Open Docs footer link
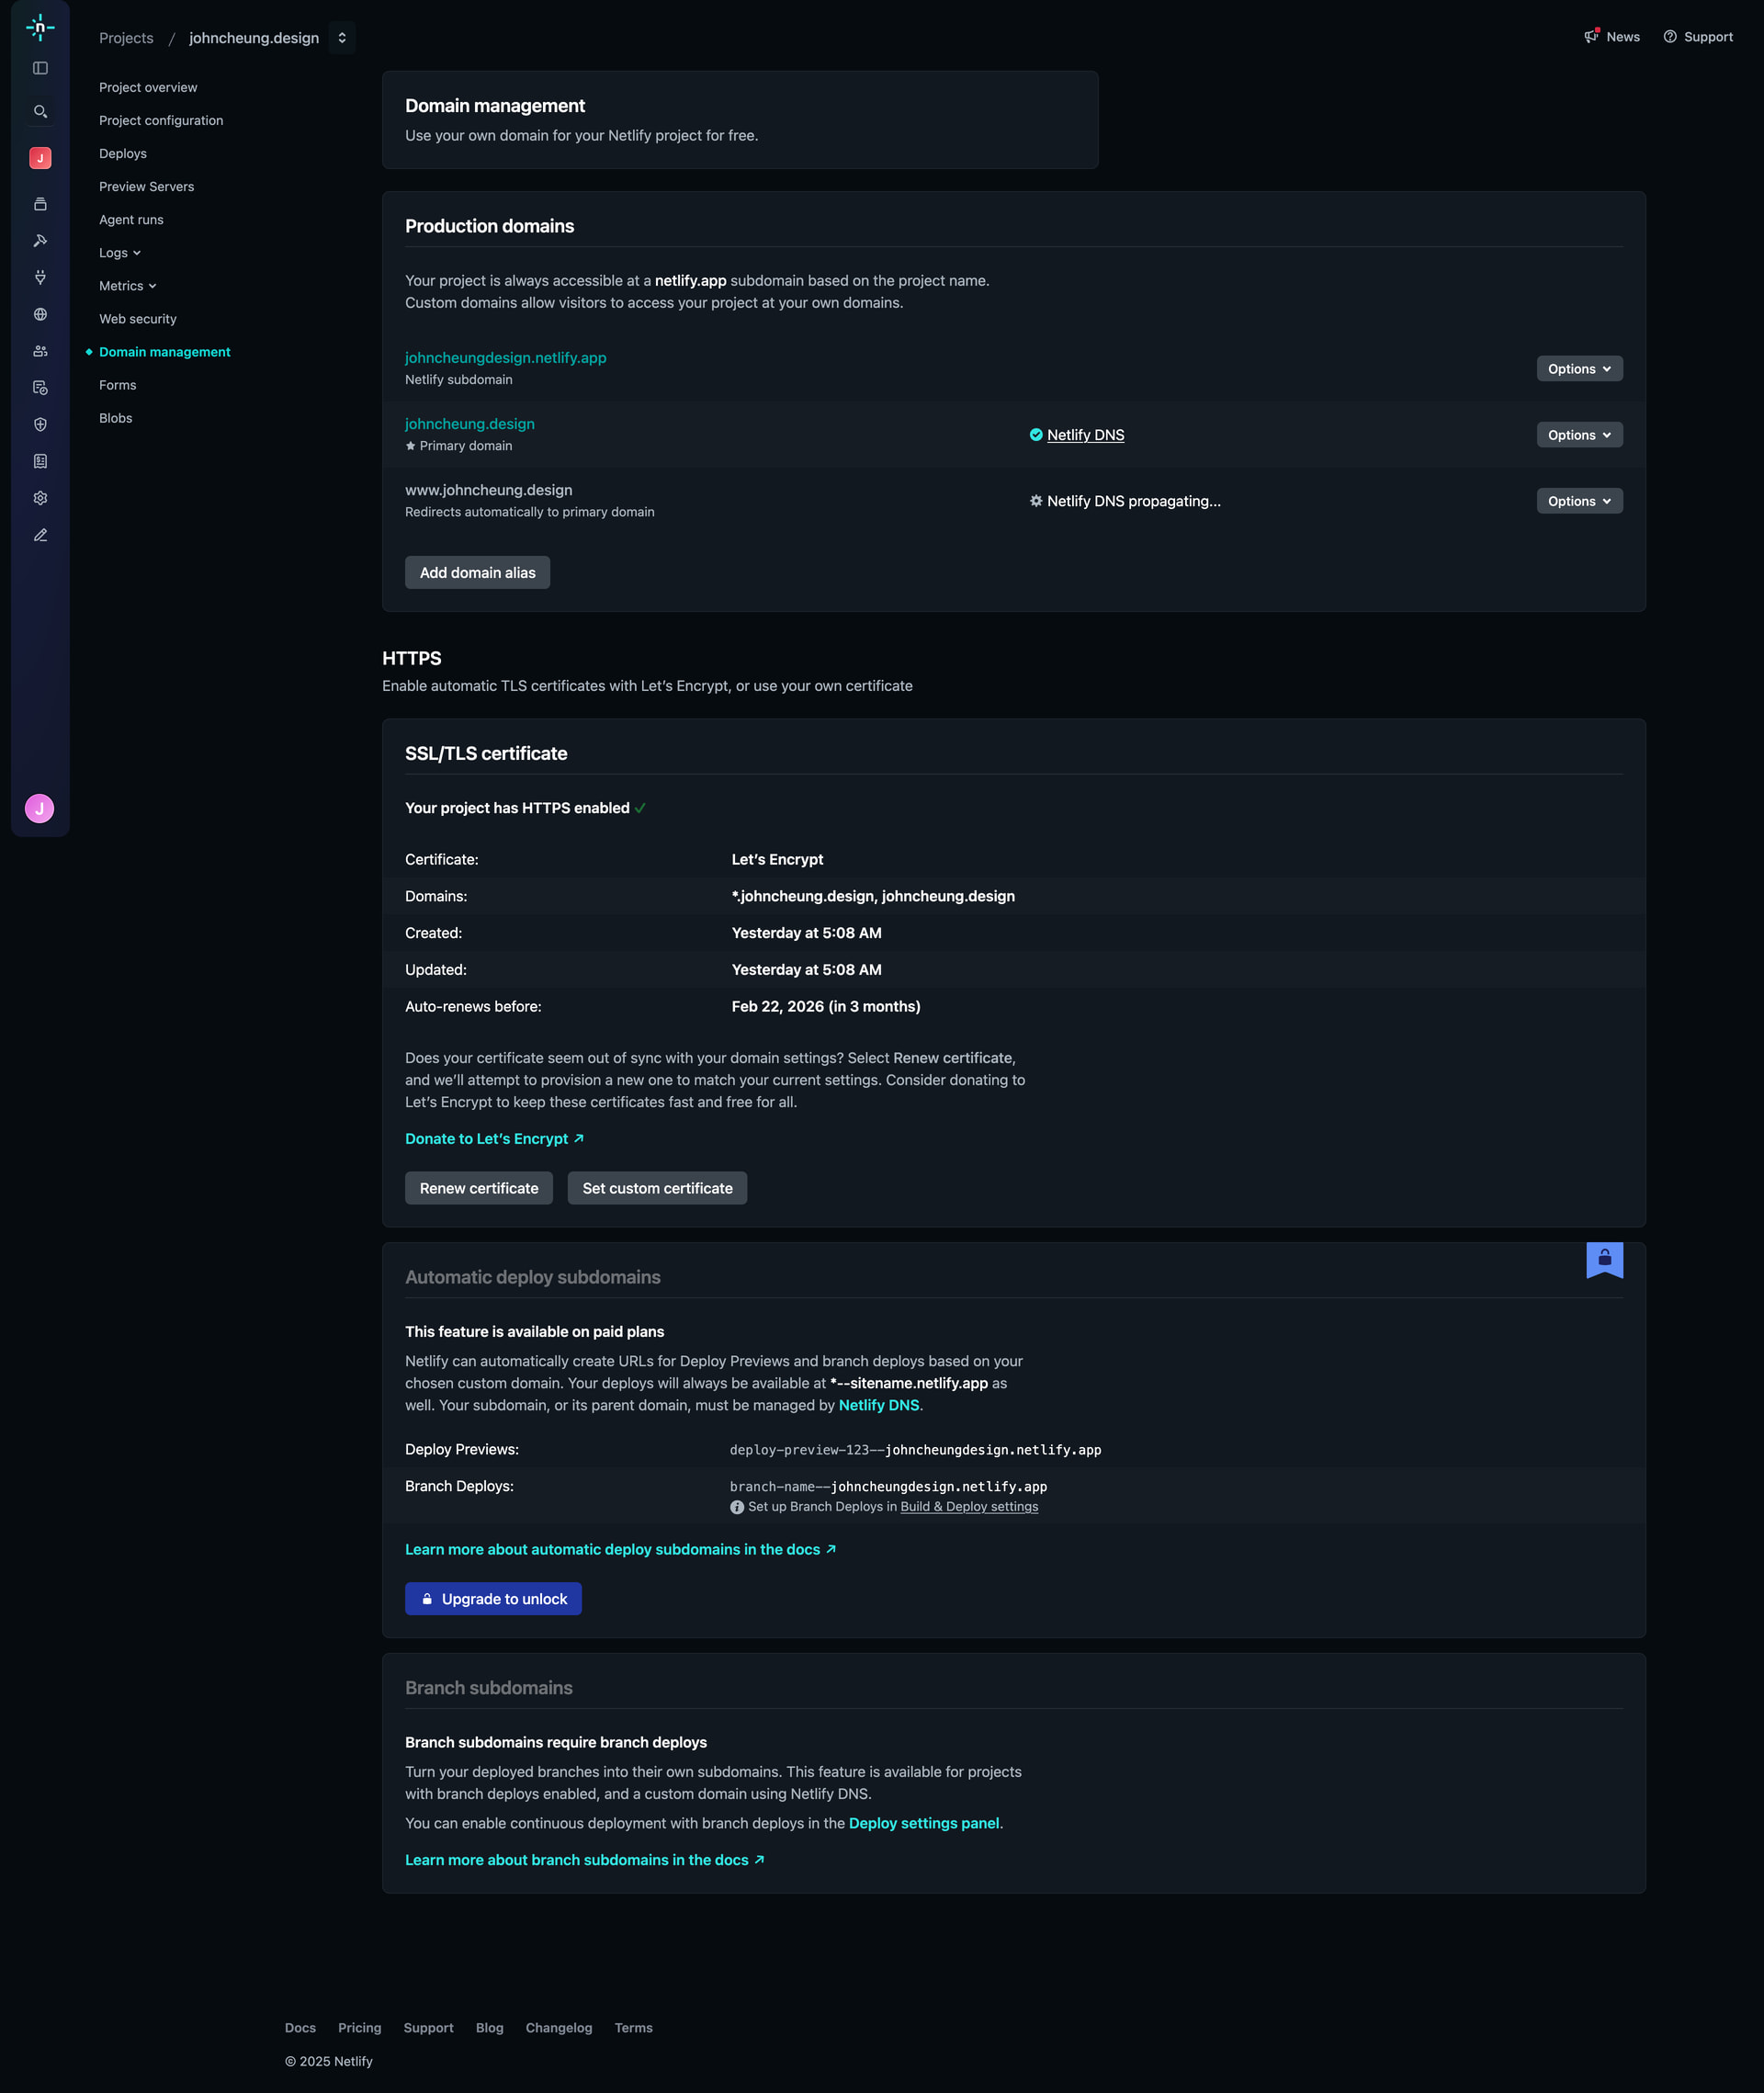The height and width of the screenshot is (2093, 1764). (x=300, y=2028)
